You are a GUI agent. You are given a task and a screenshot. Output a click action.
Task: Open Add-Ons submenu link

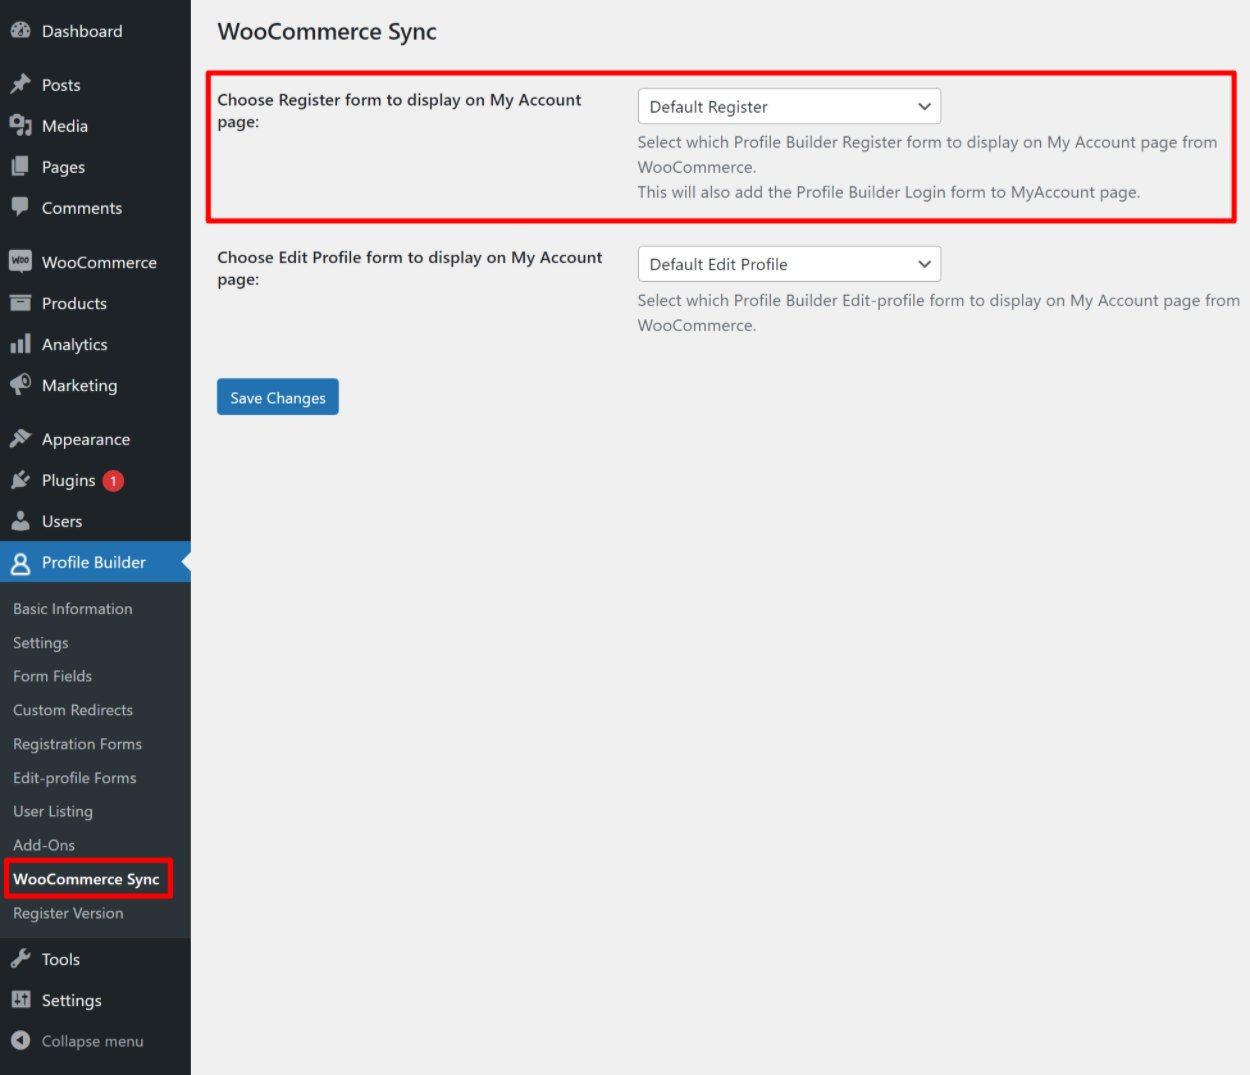(x=44, y=845)
